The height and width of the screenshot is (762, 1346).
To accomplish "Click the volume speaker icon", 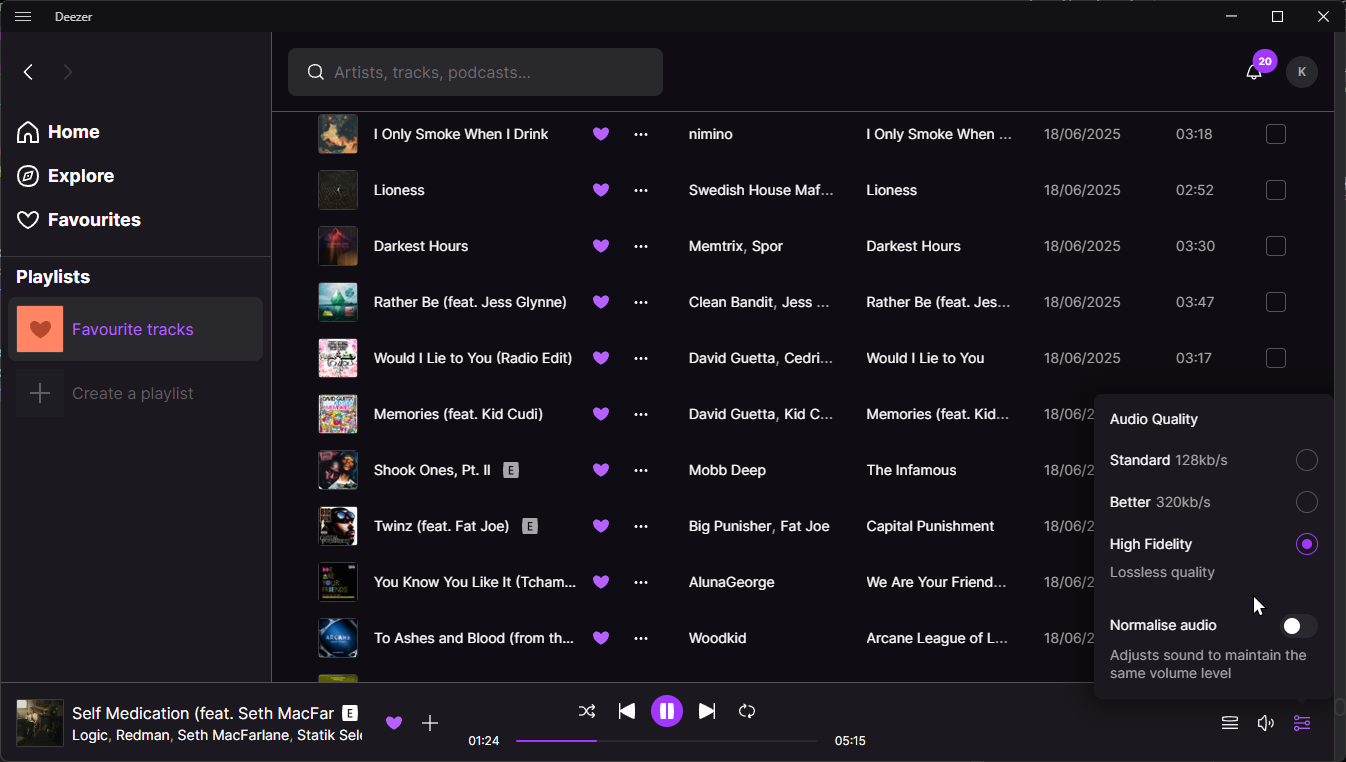I will pos(1266,723).
